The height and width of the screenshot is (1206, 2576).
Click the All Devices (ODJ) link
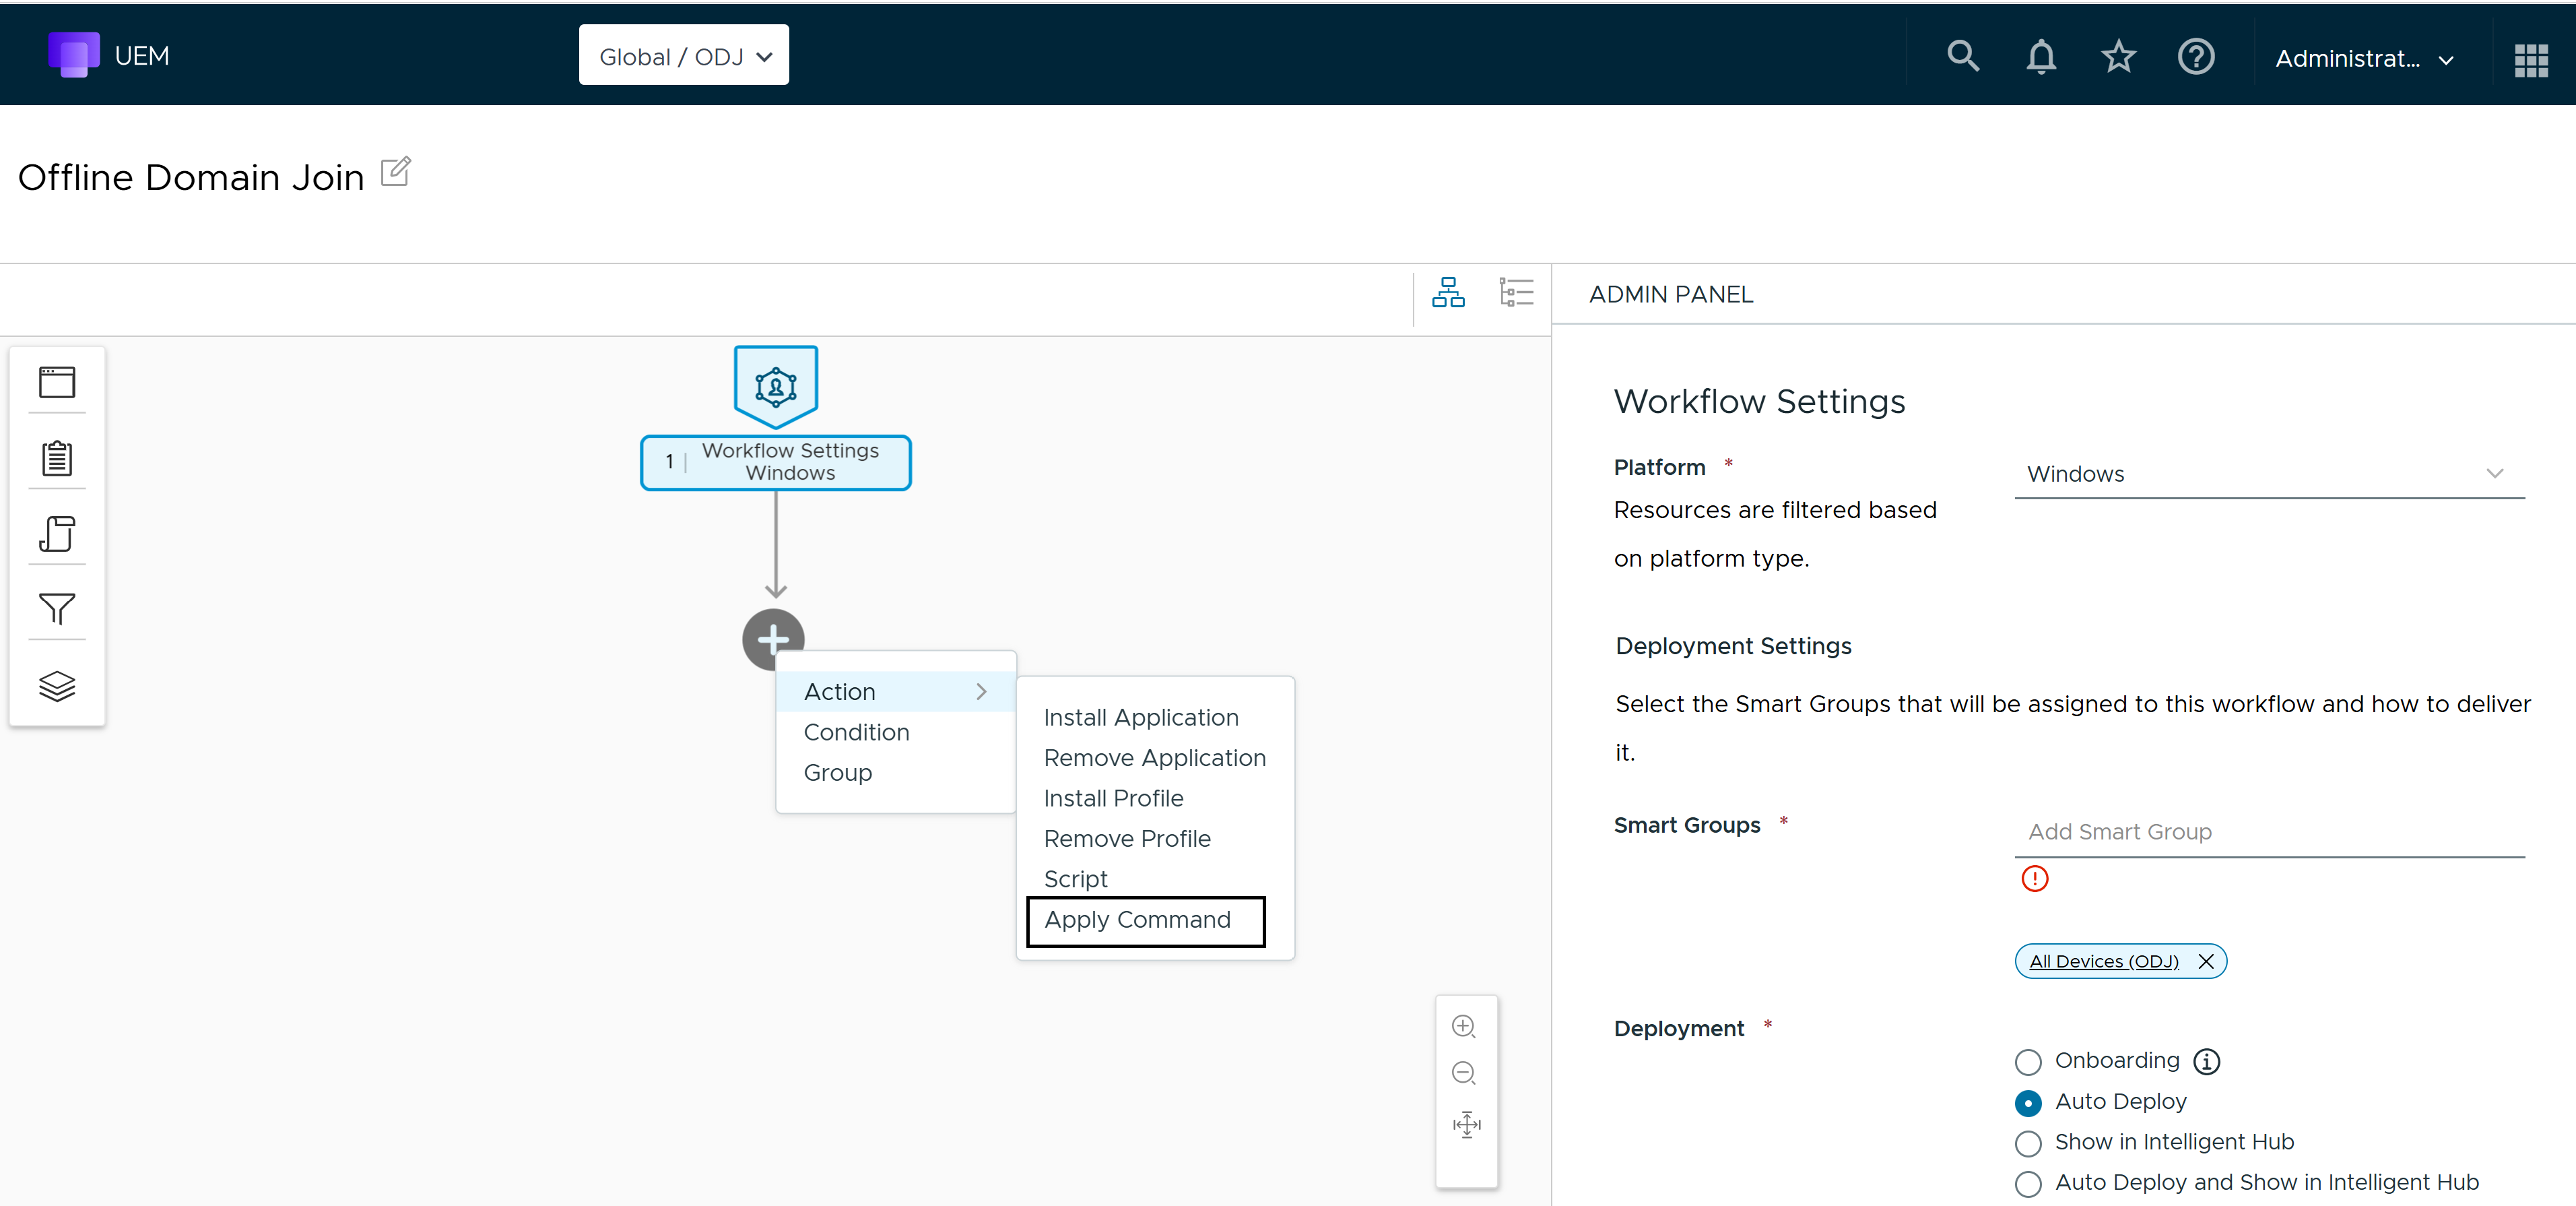pos(2103,961)
